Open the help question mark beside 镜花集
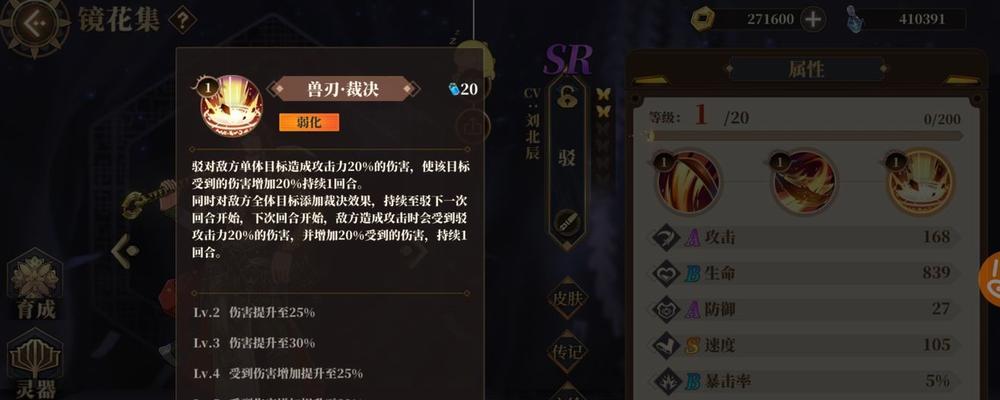Image resolution: width=1000 pixels, height=400 pixels. (182, 22)
